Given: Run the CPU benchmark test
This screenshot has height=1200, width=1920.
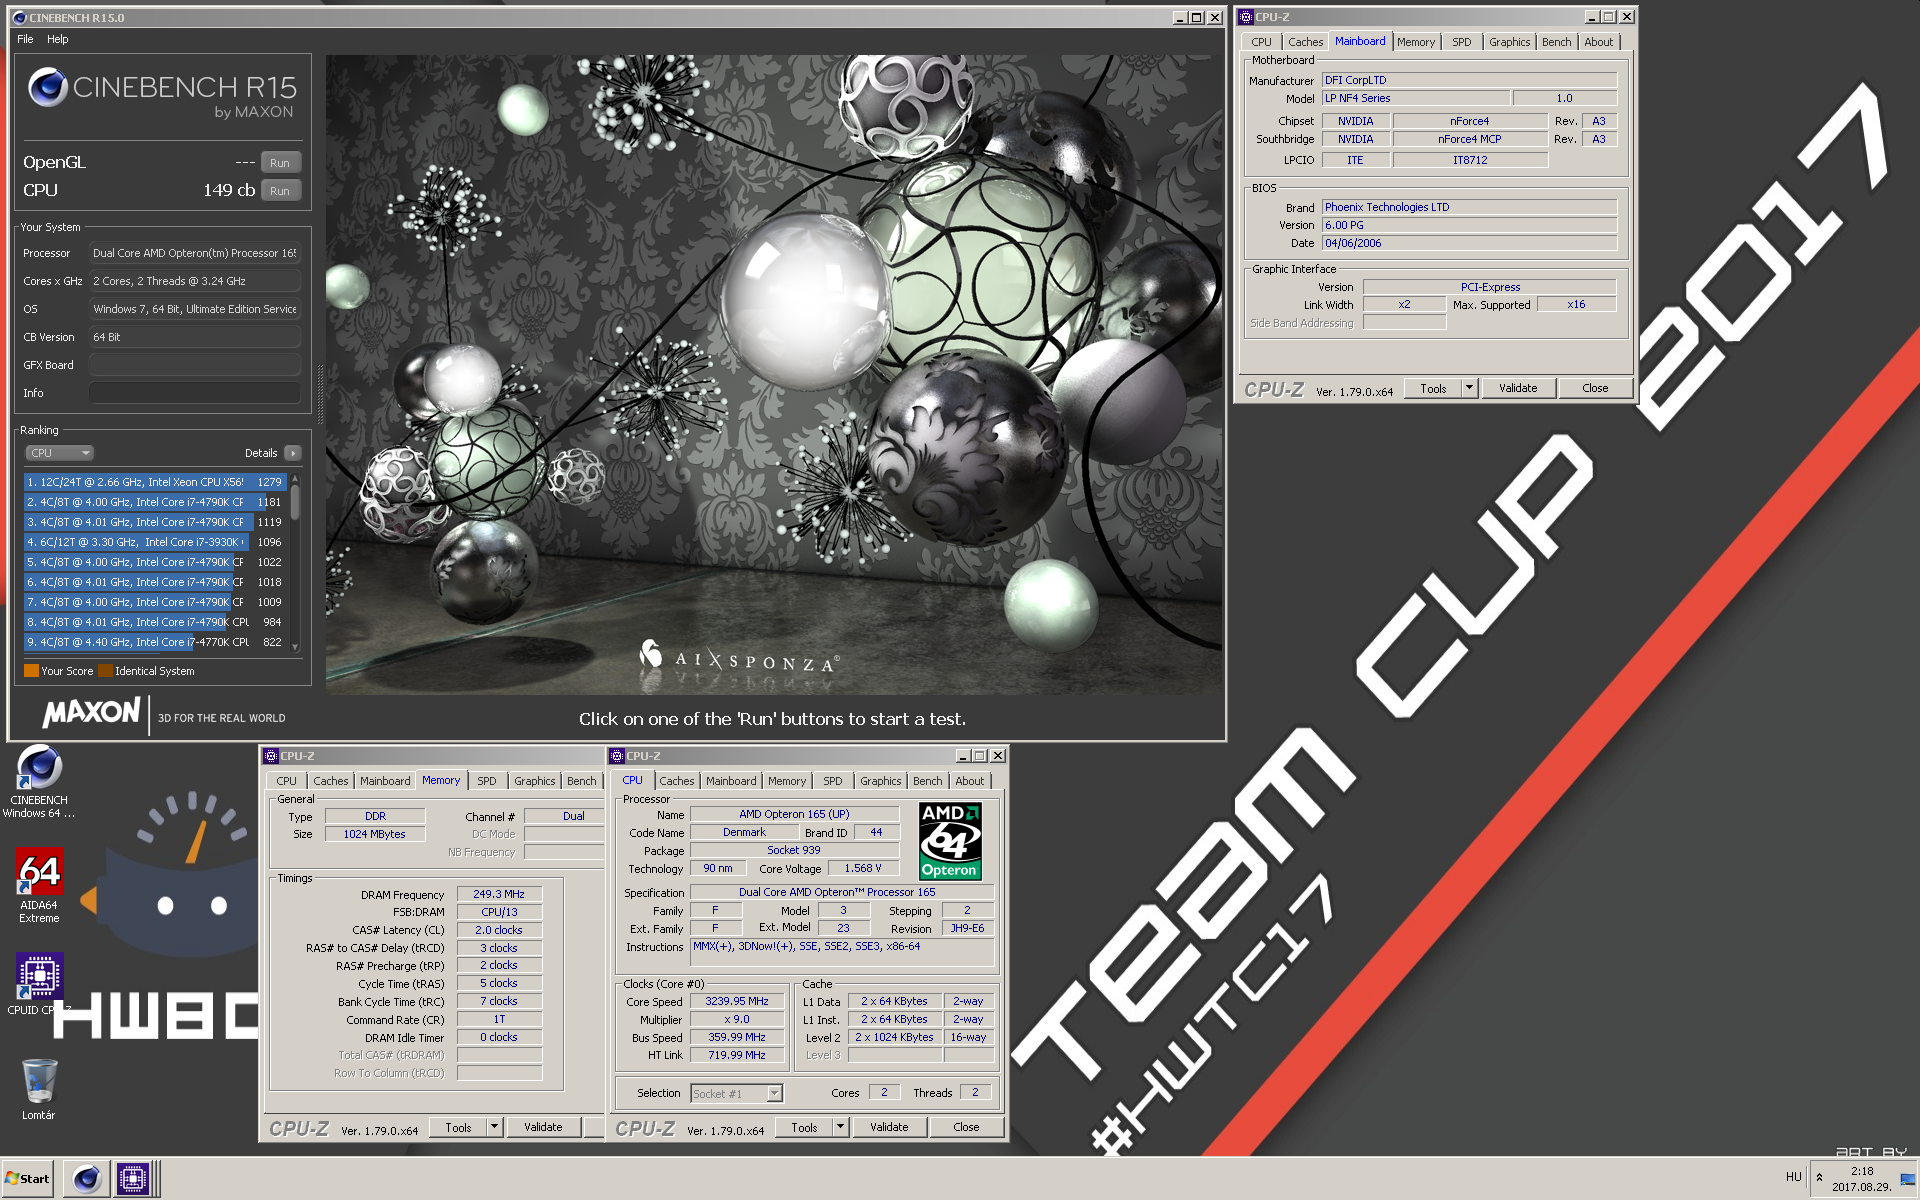Looking at the screenshot, I should point(280,191).
